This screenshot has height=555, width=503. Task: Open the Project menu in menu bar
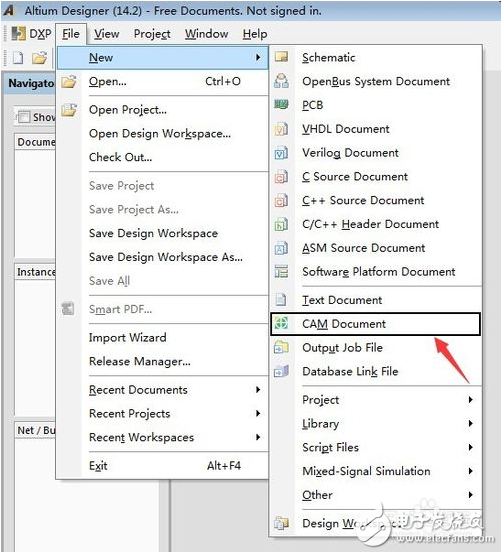[152, 34]
